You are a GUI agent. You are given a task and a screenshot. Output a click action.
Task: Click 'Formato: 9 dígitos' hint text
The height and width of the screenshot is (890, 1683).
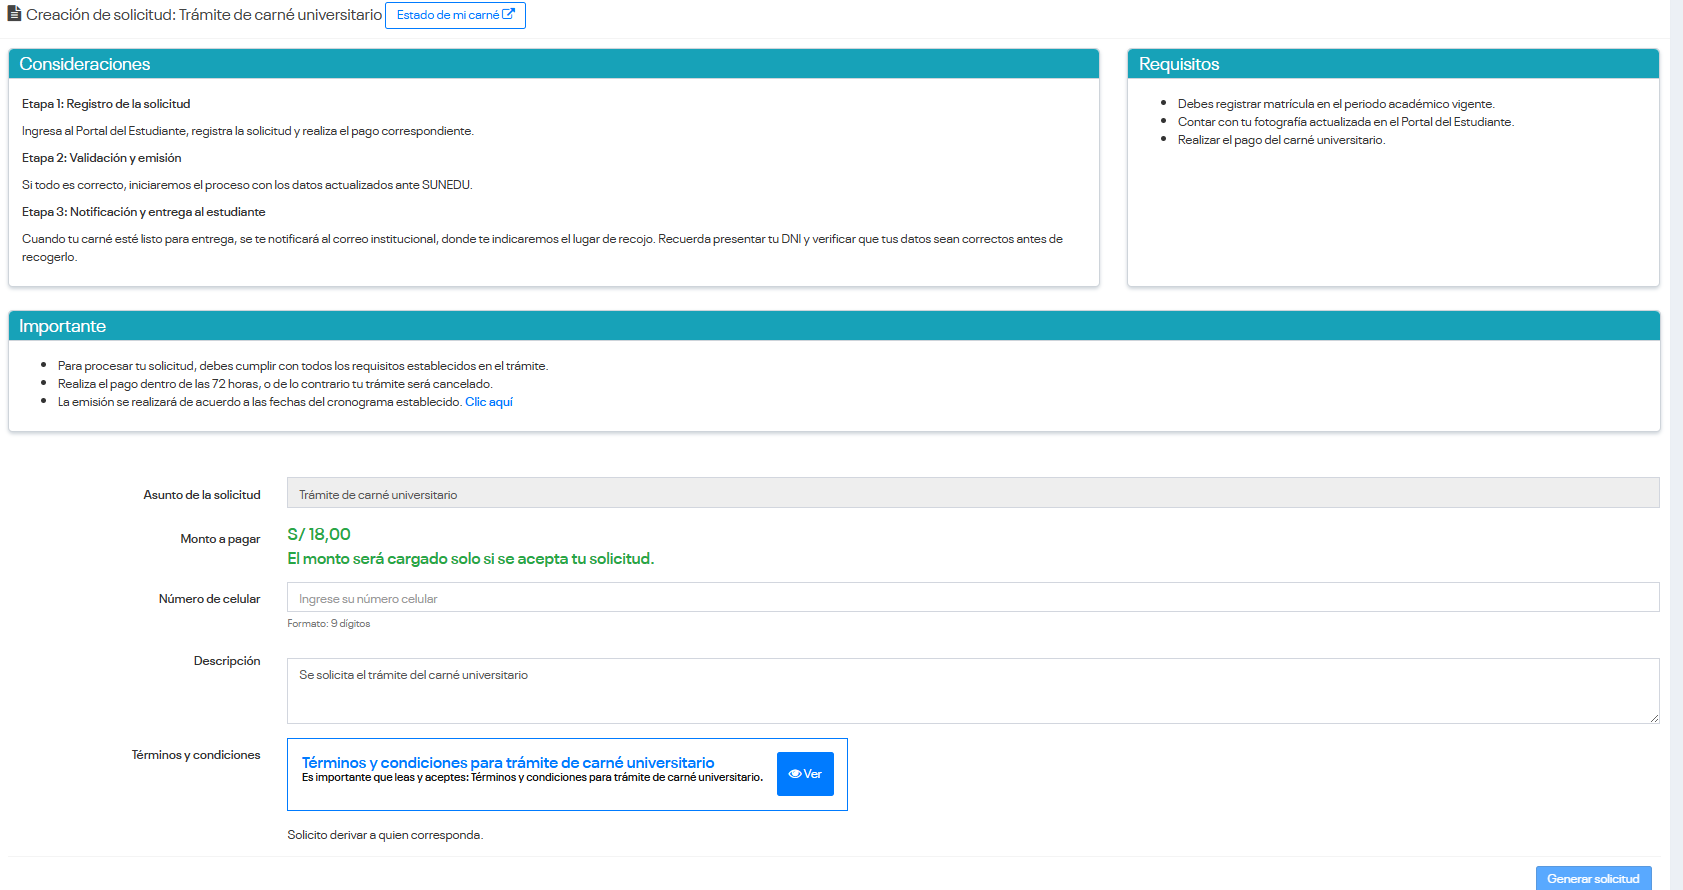point(329,624)
